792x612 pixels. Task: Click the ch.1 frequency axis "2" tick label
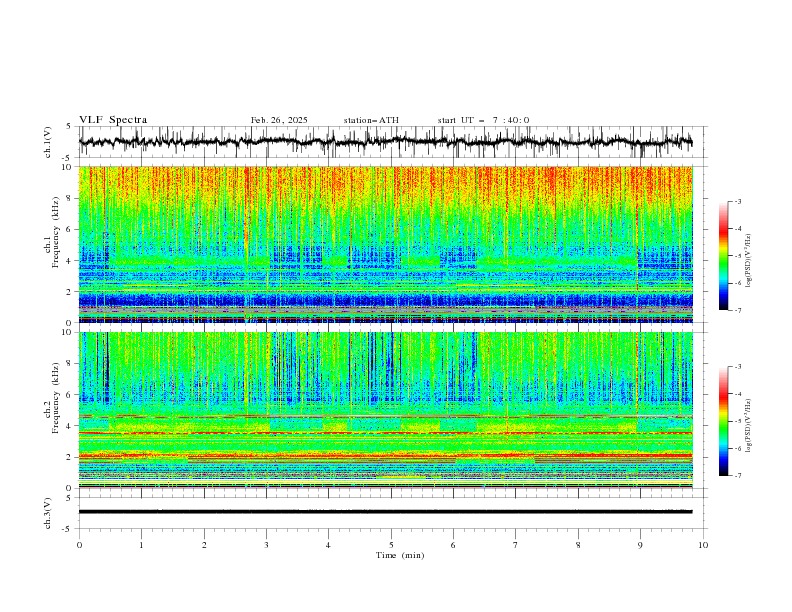70,292
